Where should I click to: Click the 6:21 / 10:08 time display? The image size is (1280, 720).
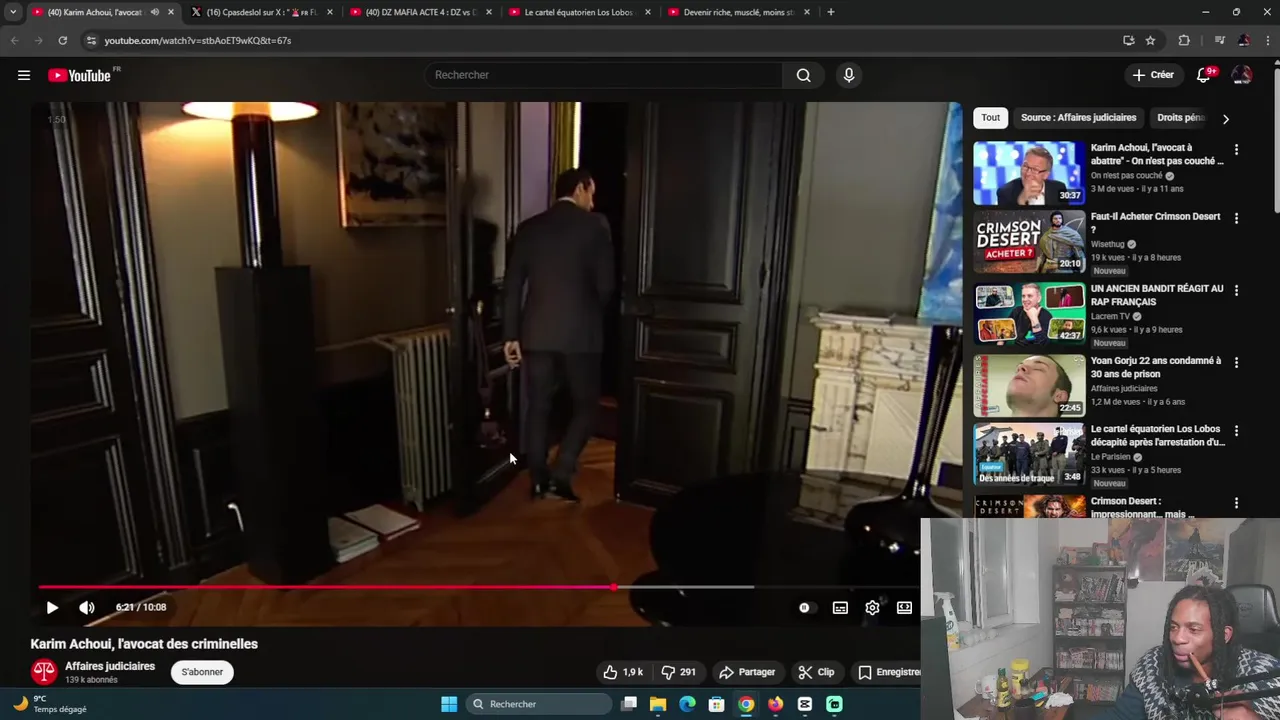click(x=141, y=607)
